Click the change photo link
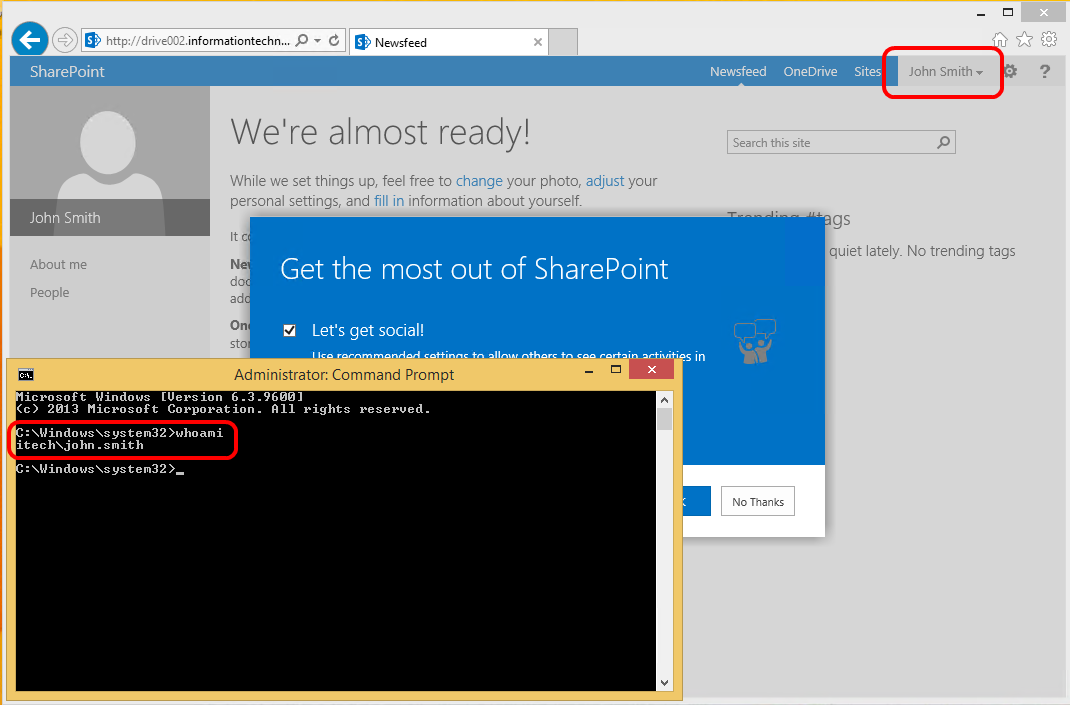 479,181
